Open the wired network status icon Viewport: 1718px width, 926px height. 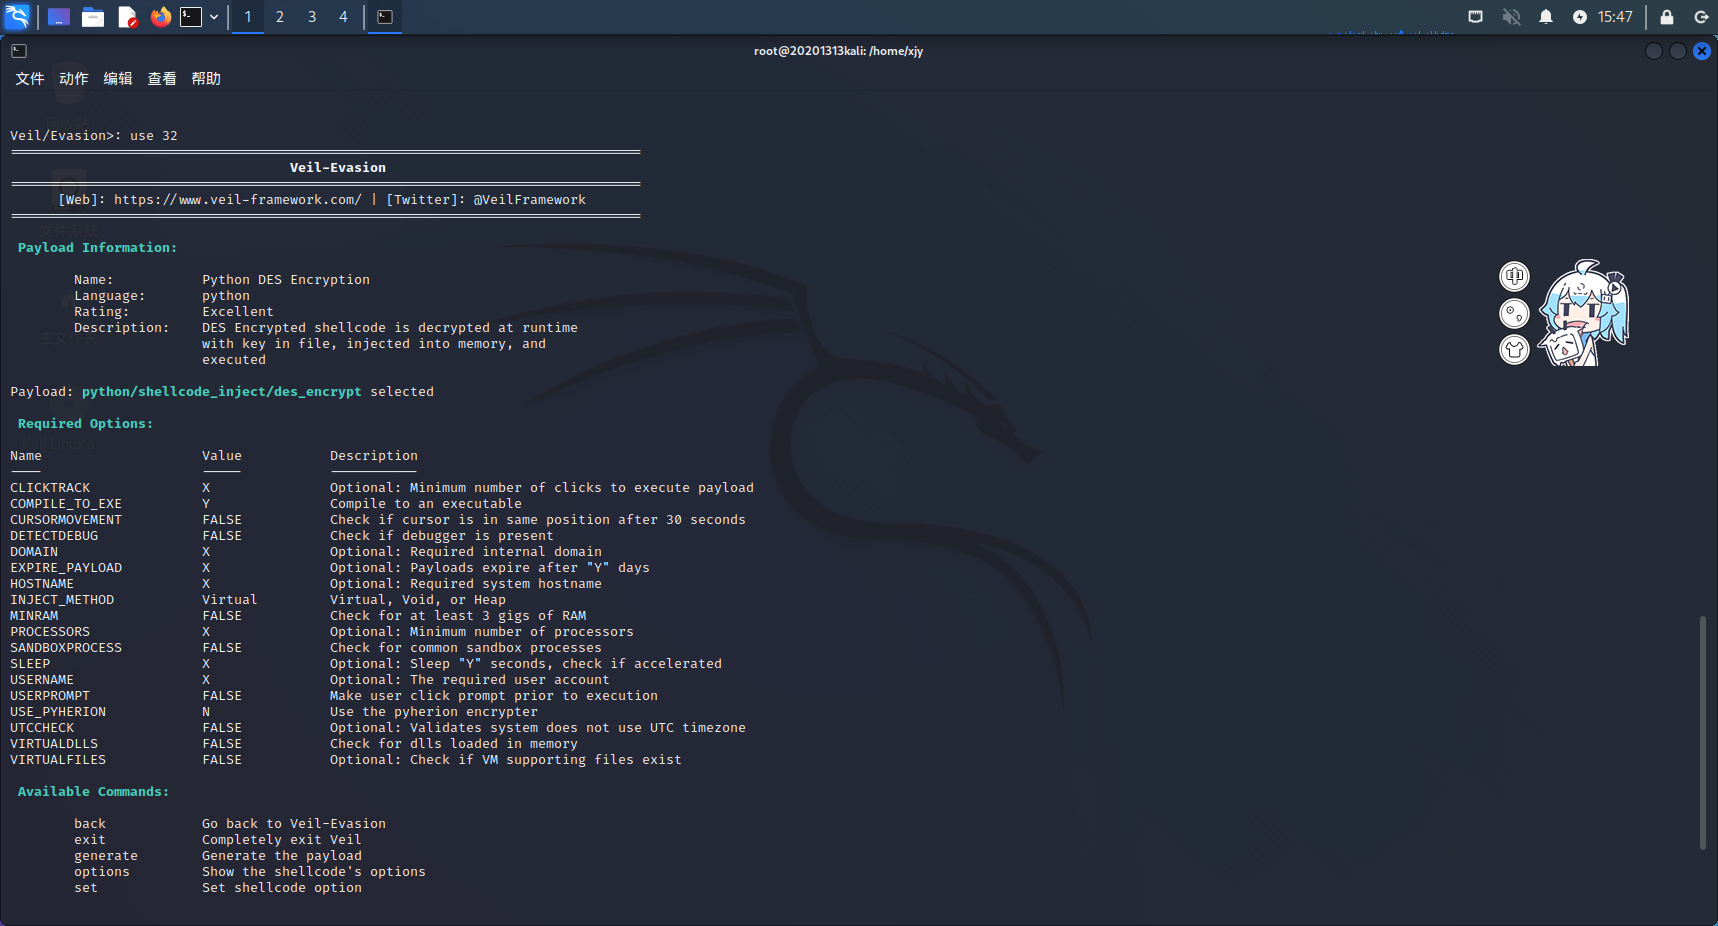(1475, 17)
